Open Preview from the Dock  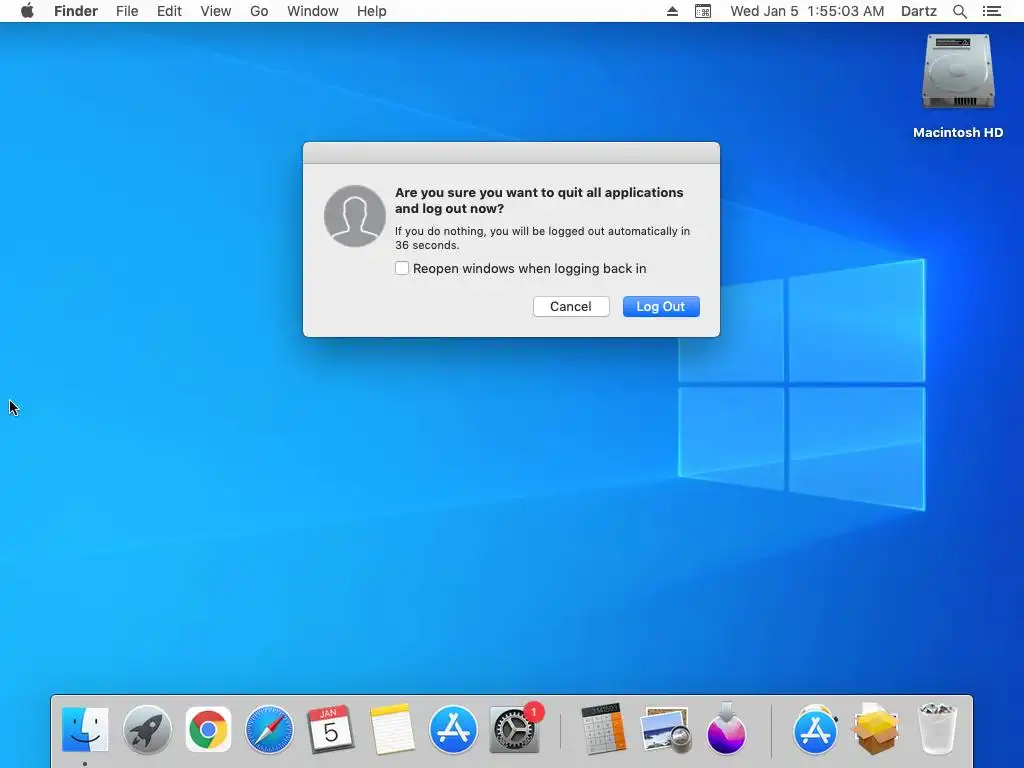pos(665,729)
